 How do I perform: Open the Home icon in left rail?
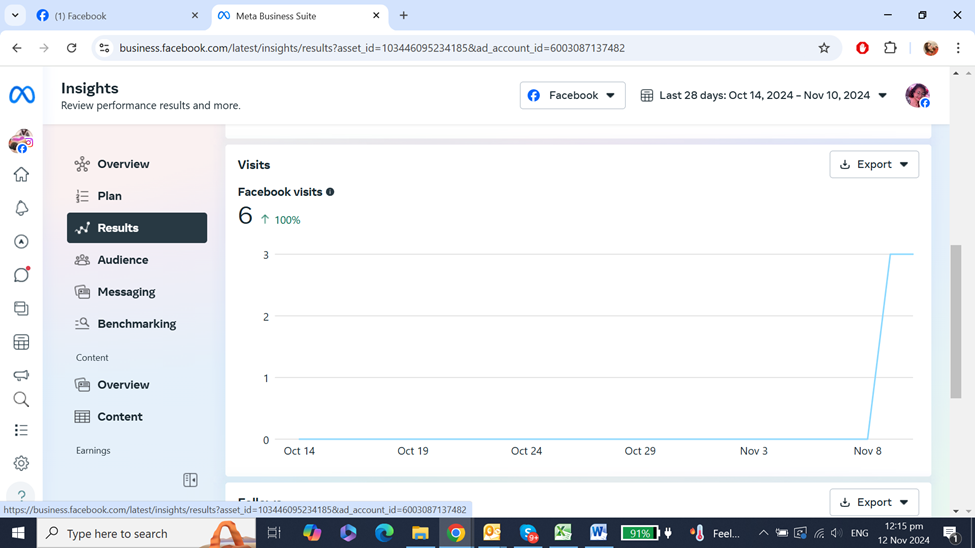point(21,175)
